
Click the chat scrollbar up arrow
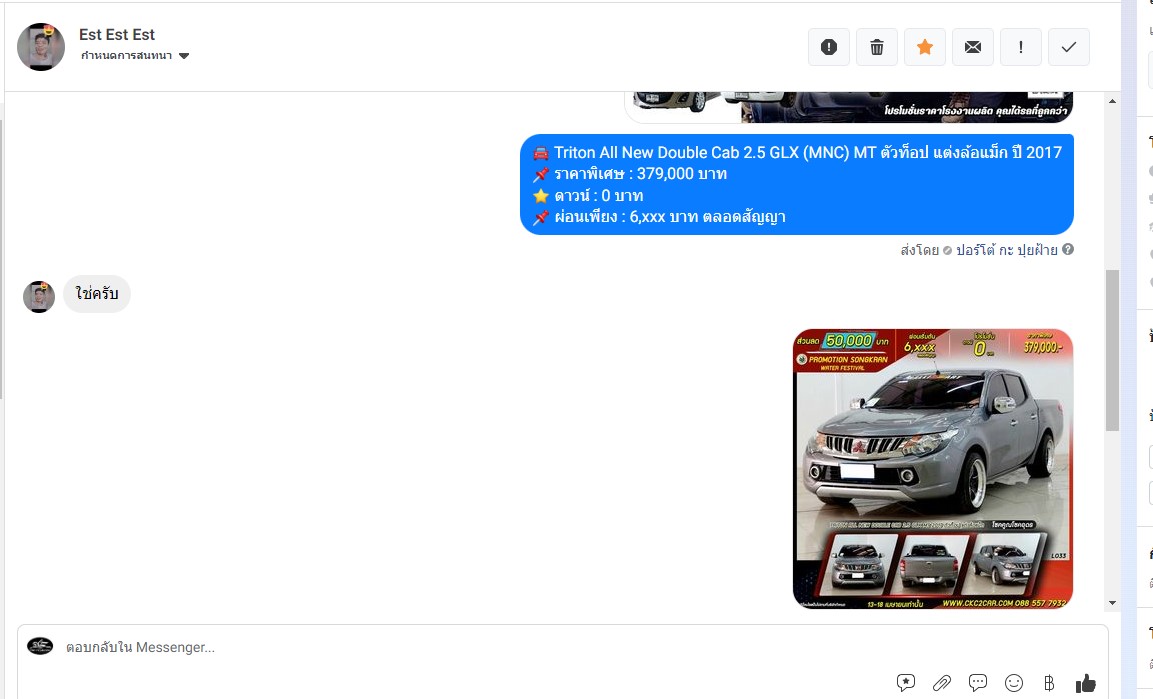click(x=1112, y=101)
